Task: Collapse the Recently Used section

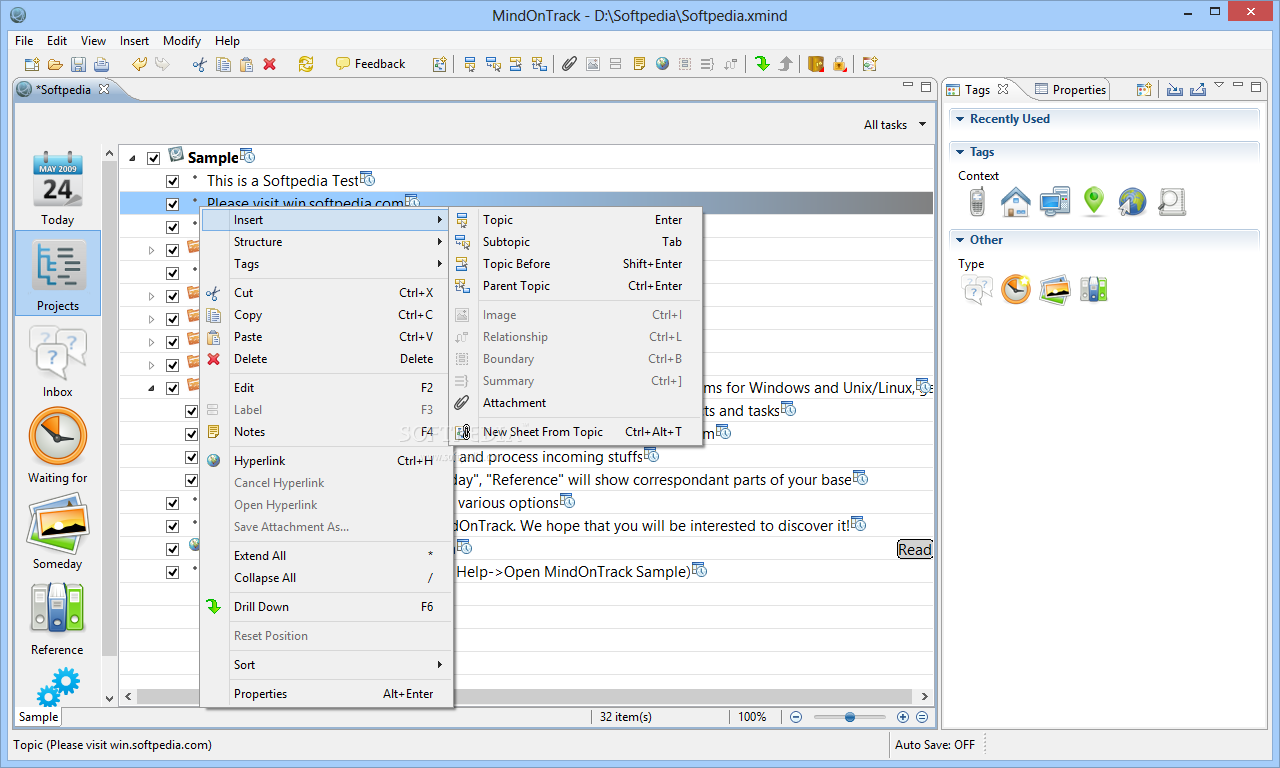Action: [x=958, y=119]
